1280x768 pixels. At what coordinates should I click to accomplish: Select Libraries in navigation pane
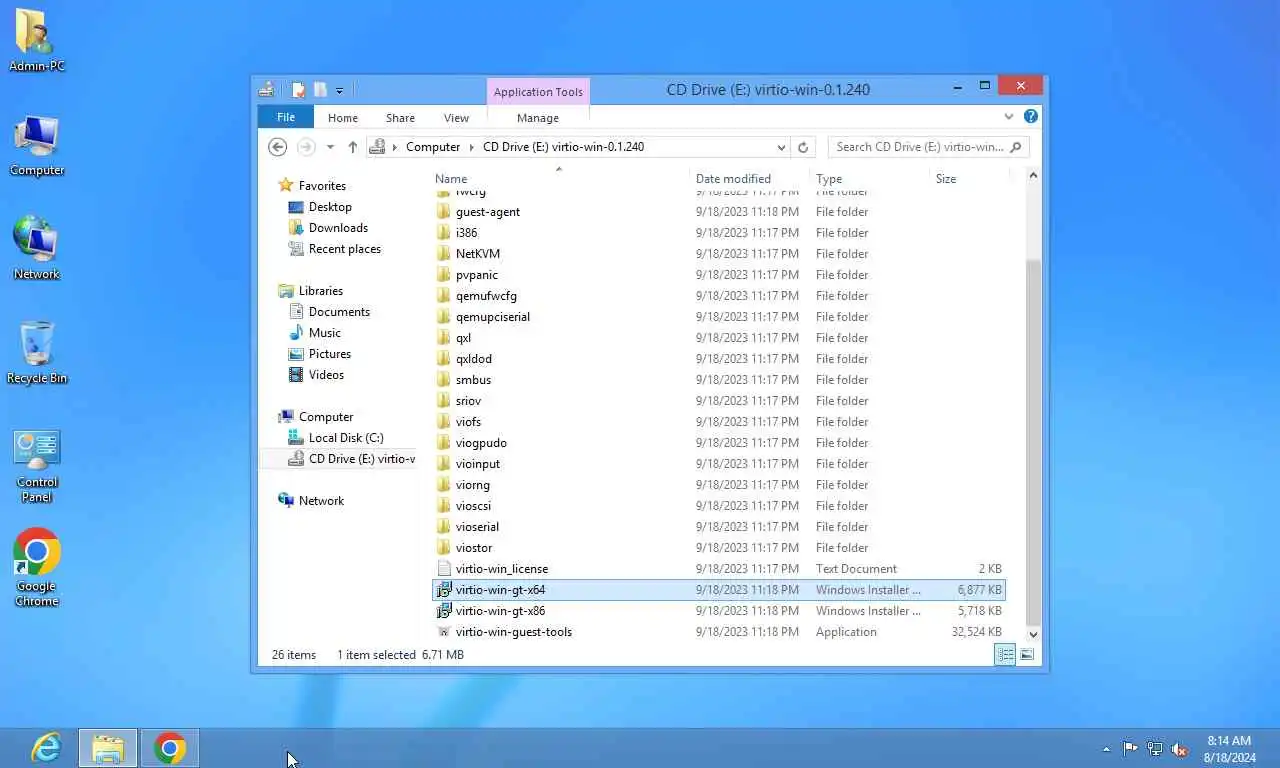(x=320, y=291)
